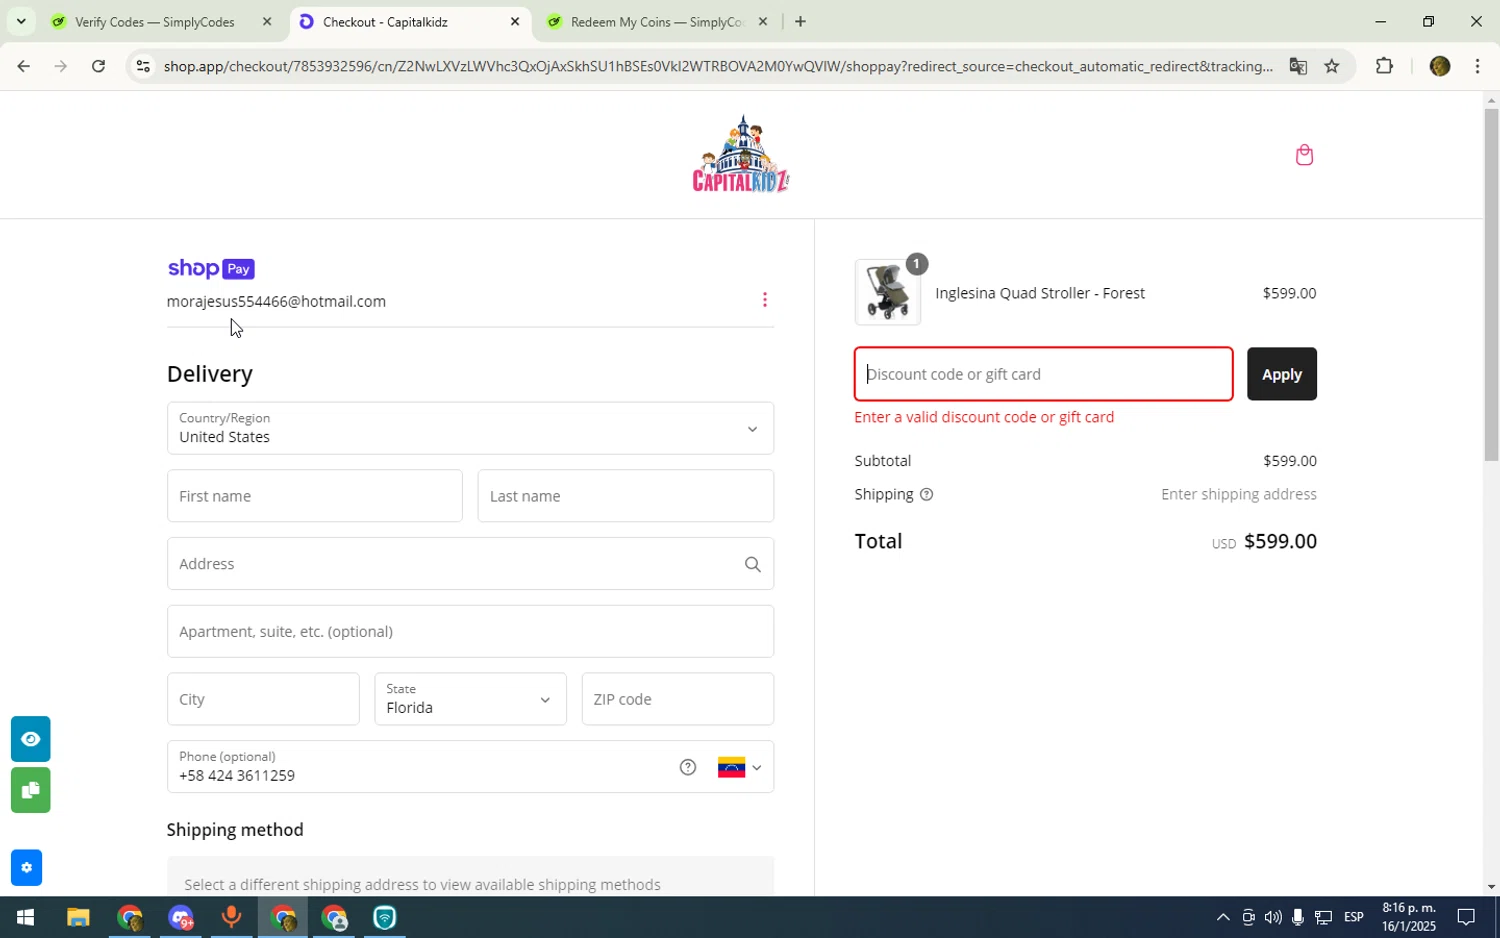Click the phone help question mark icon

click(688, 767)
